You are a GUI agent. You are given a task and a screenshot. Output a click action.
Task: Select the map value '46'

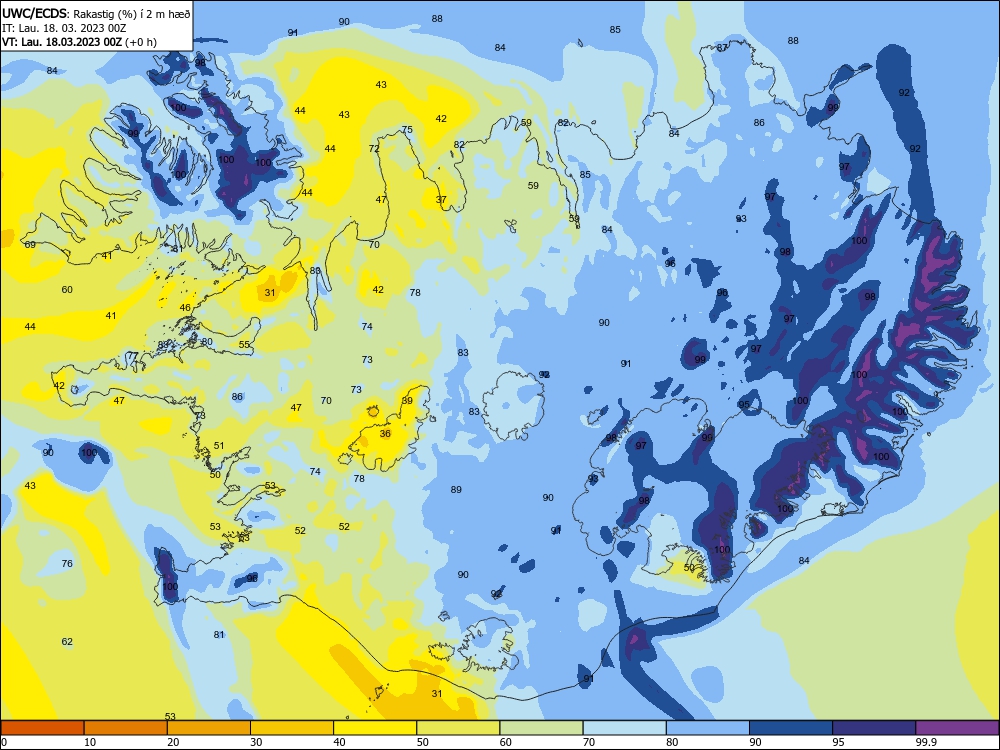tap(185, 307)
